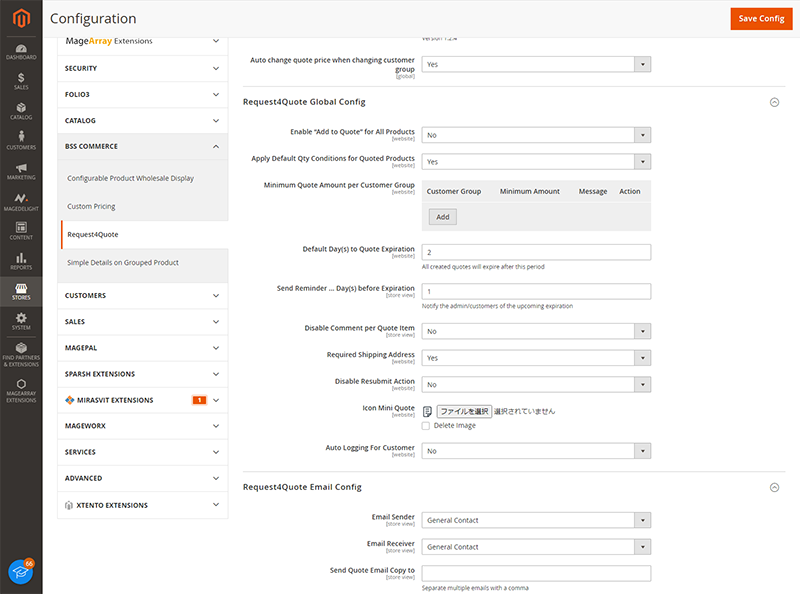
Task: Focus the Send Quote Email Copy to field
Action: pos(536,573)
